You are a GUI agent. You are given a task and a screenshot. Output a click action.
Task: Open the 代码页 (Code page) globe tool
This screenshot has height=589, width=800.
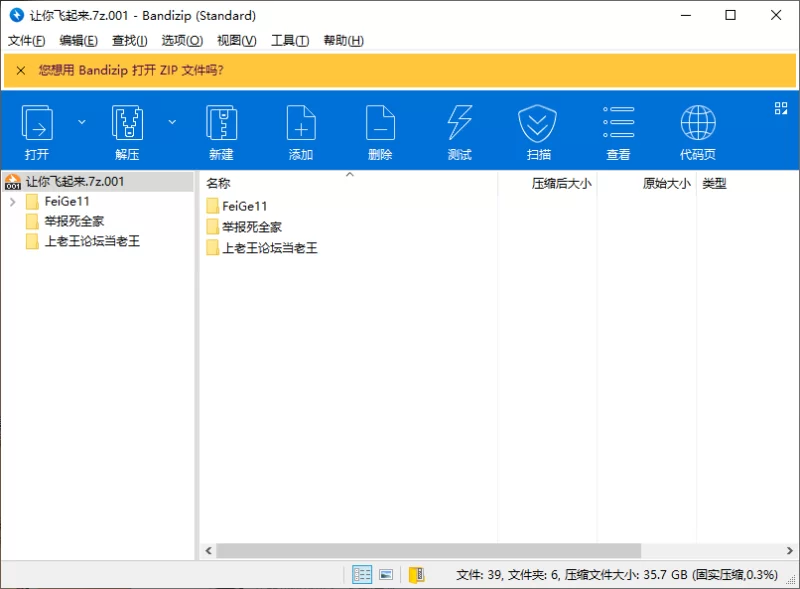[697, 131]
